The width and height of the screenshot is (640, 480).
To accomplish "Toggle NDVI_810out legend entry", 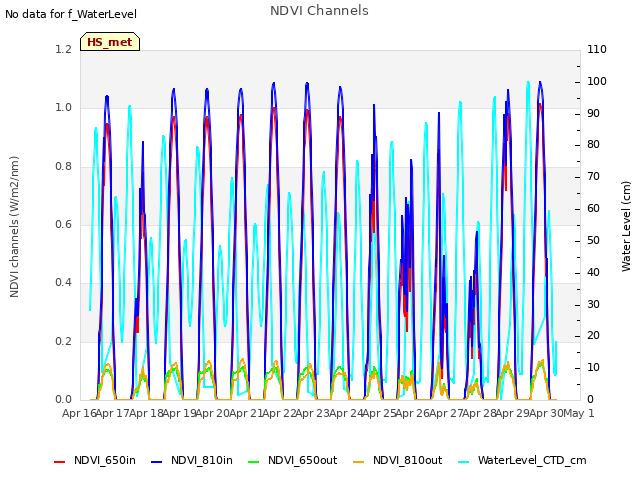I will coord(397,460).
